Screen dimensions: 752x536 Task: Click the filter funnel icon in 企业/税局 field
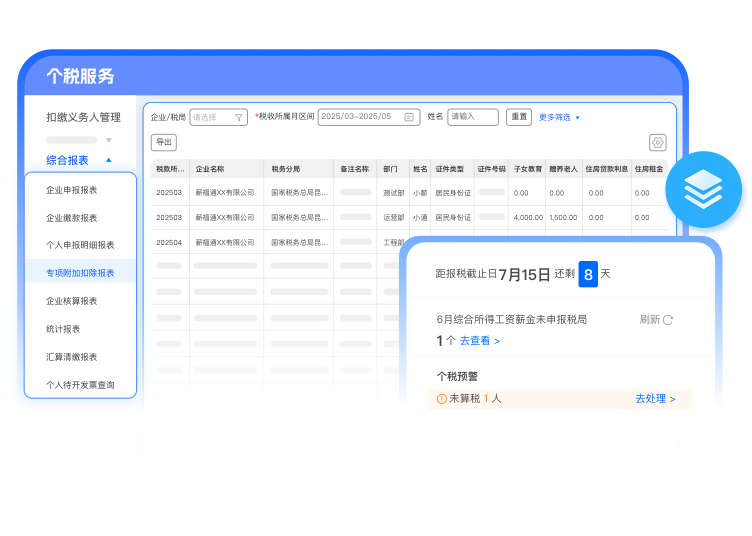(239, 117)
